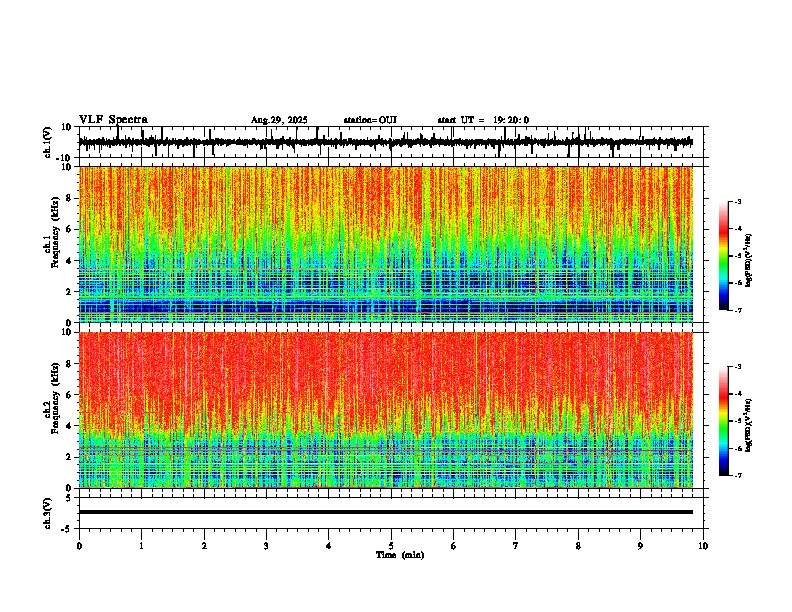
Task: Click the "-7" value below ch.2 colorbar
Action: click(737, 475)
